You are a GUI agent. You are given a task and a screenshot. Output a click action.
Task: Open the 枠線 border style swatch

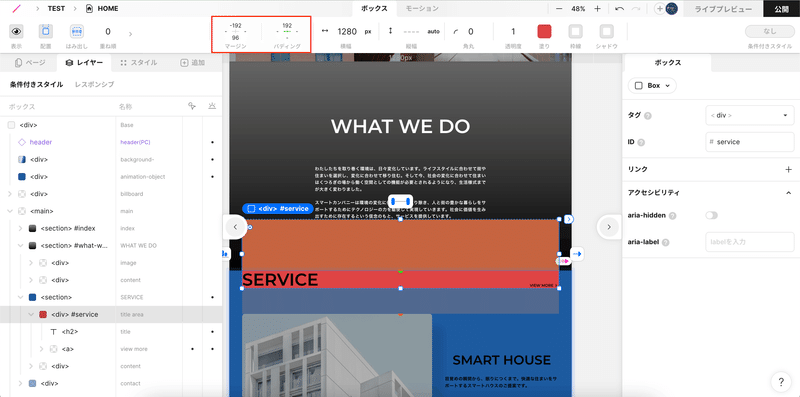(x=576, y=32)
